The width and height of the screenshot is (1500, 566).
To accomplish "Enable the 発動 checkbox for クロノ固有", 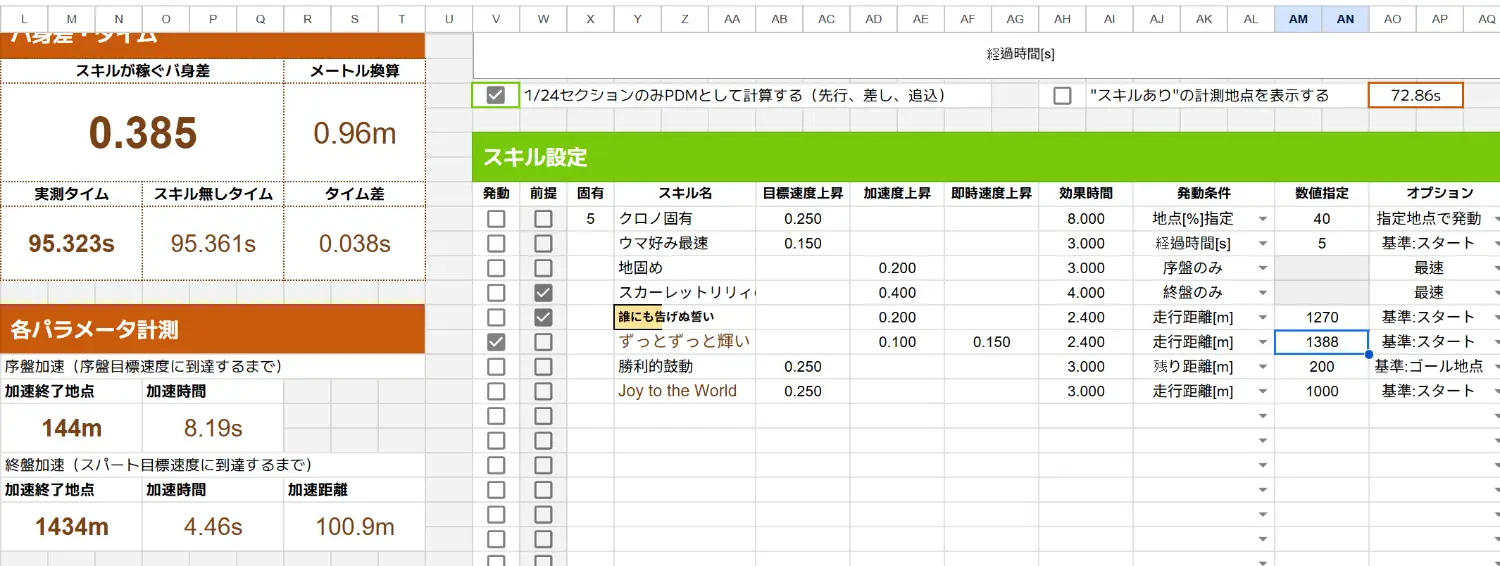I will pos(496,219).
